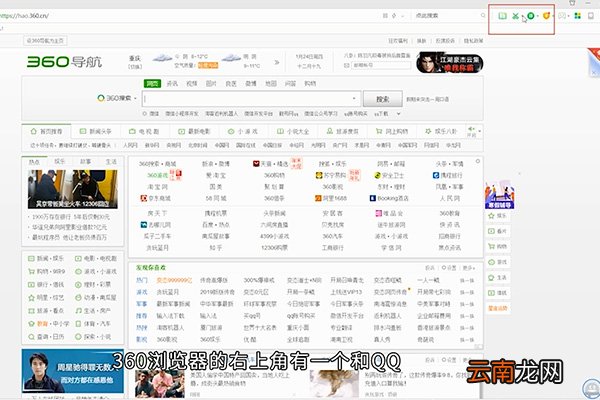The width and height of the screenshot is (600, 400).
Task: Click the shopping cart 购物 icon in the right sidebar
Action: click(x=492, y=247)
